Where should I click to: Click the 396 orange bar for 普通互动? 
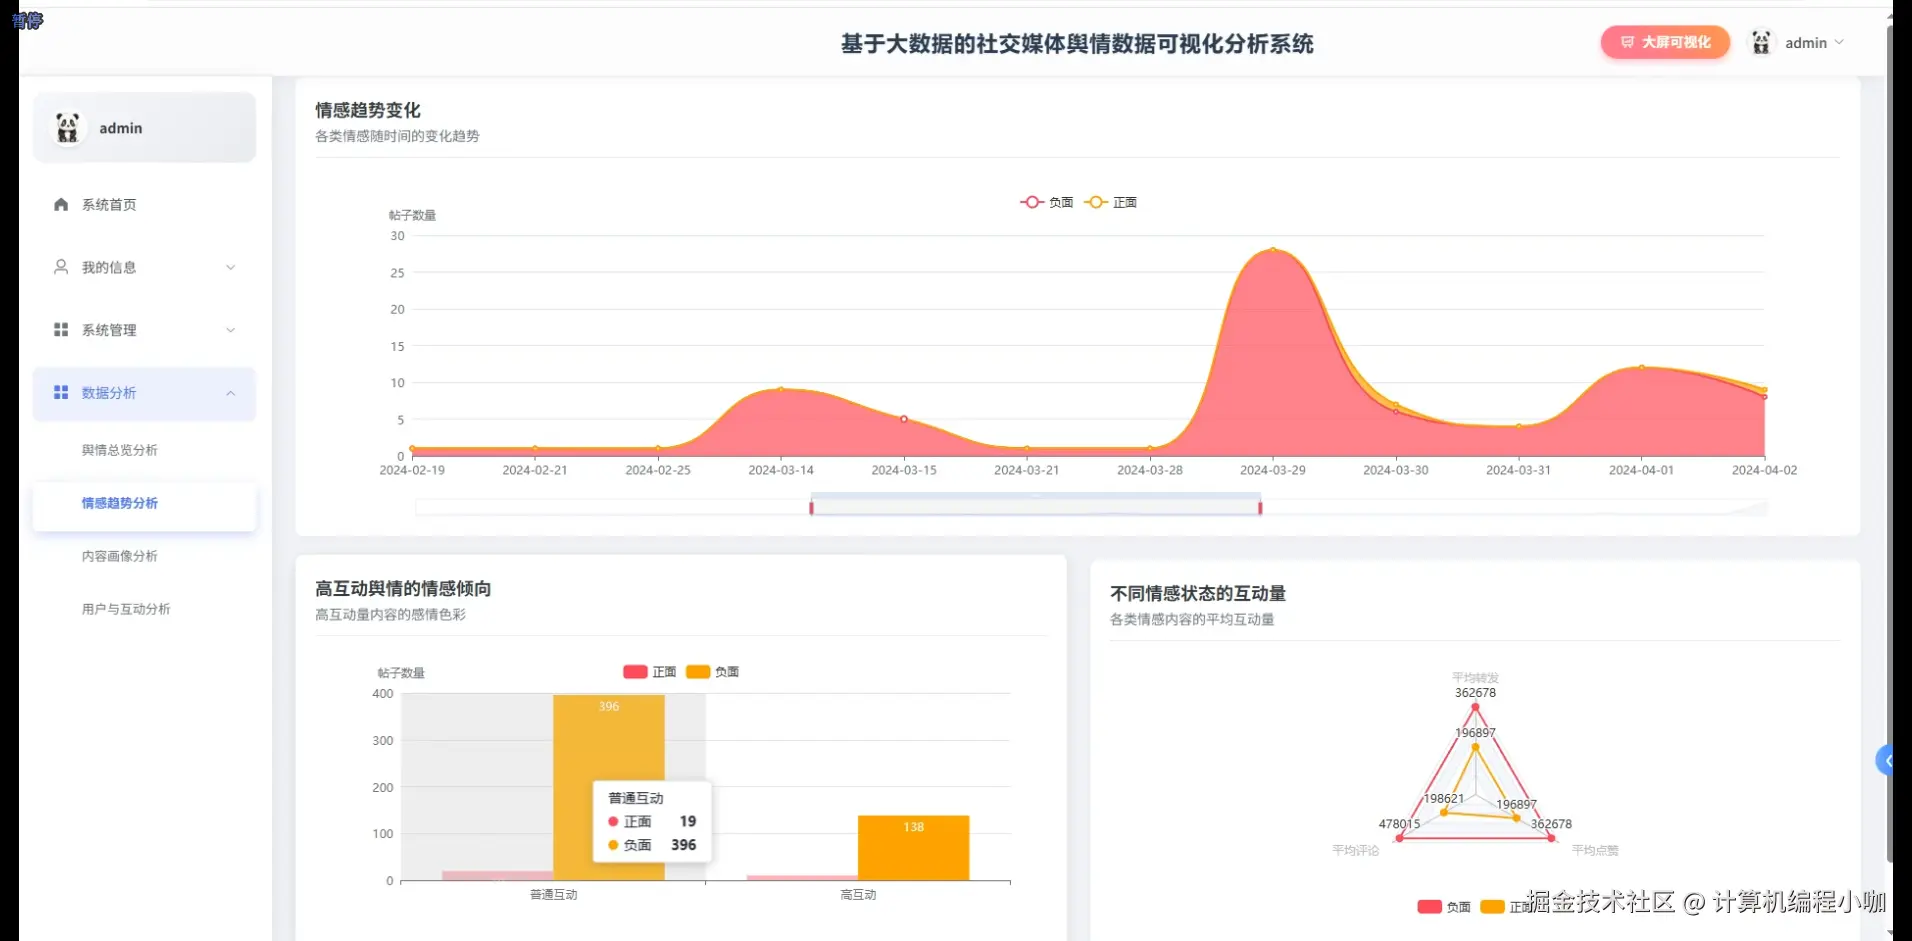click(x=609, y=788)
